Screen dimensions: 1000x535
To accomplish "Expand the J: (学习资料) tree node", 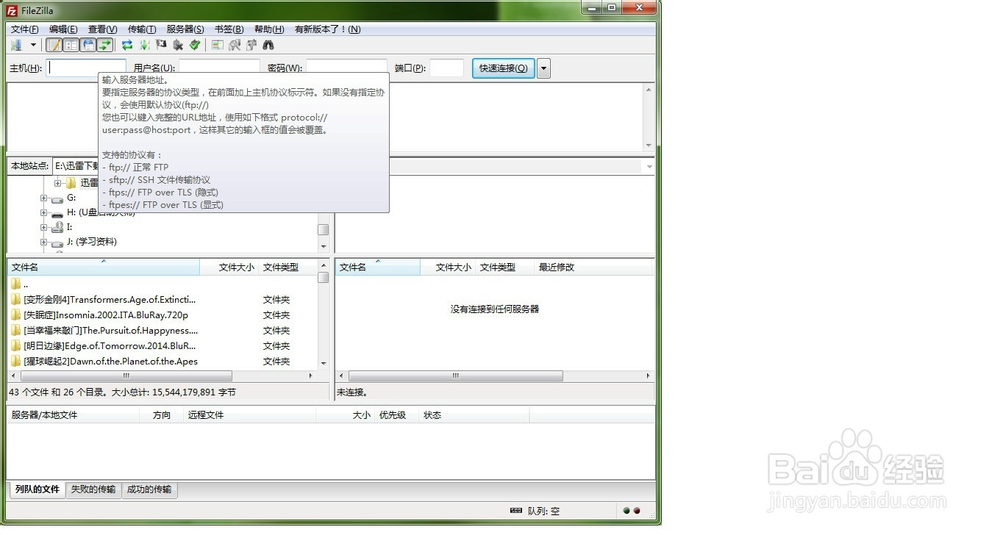I will click(43, 242).
